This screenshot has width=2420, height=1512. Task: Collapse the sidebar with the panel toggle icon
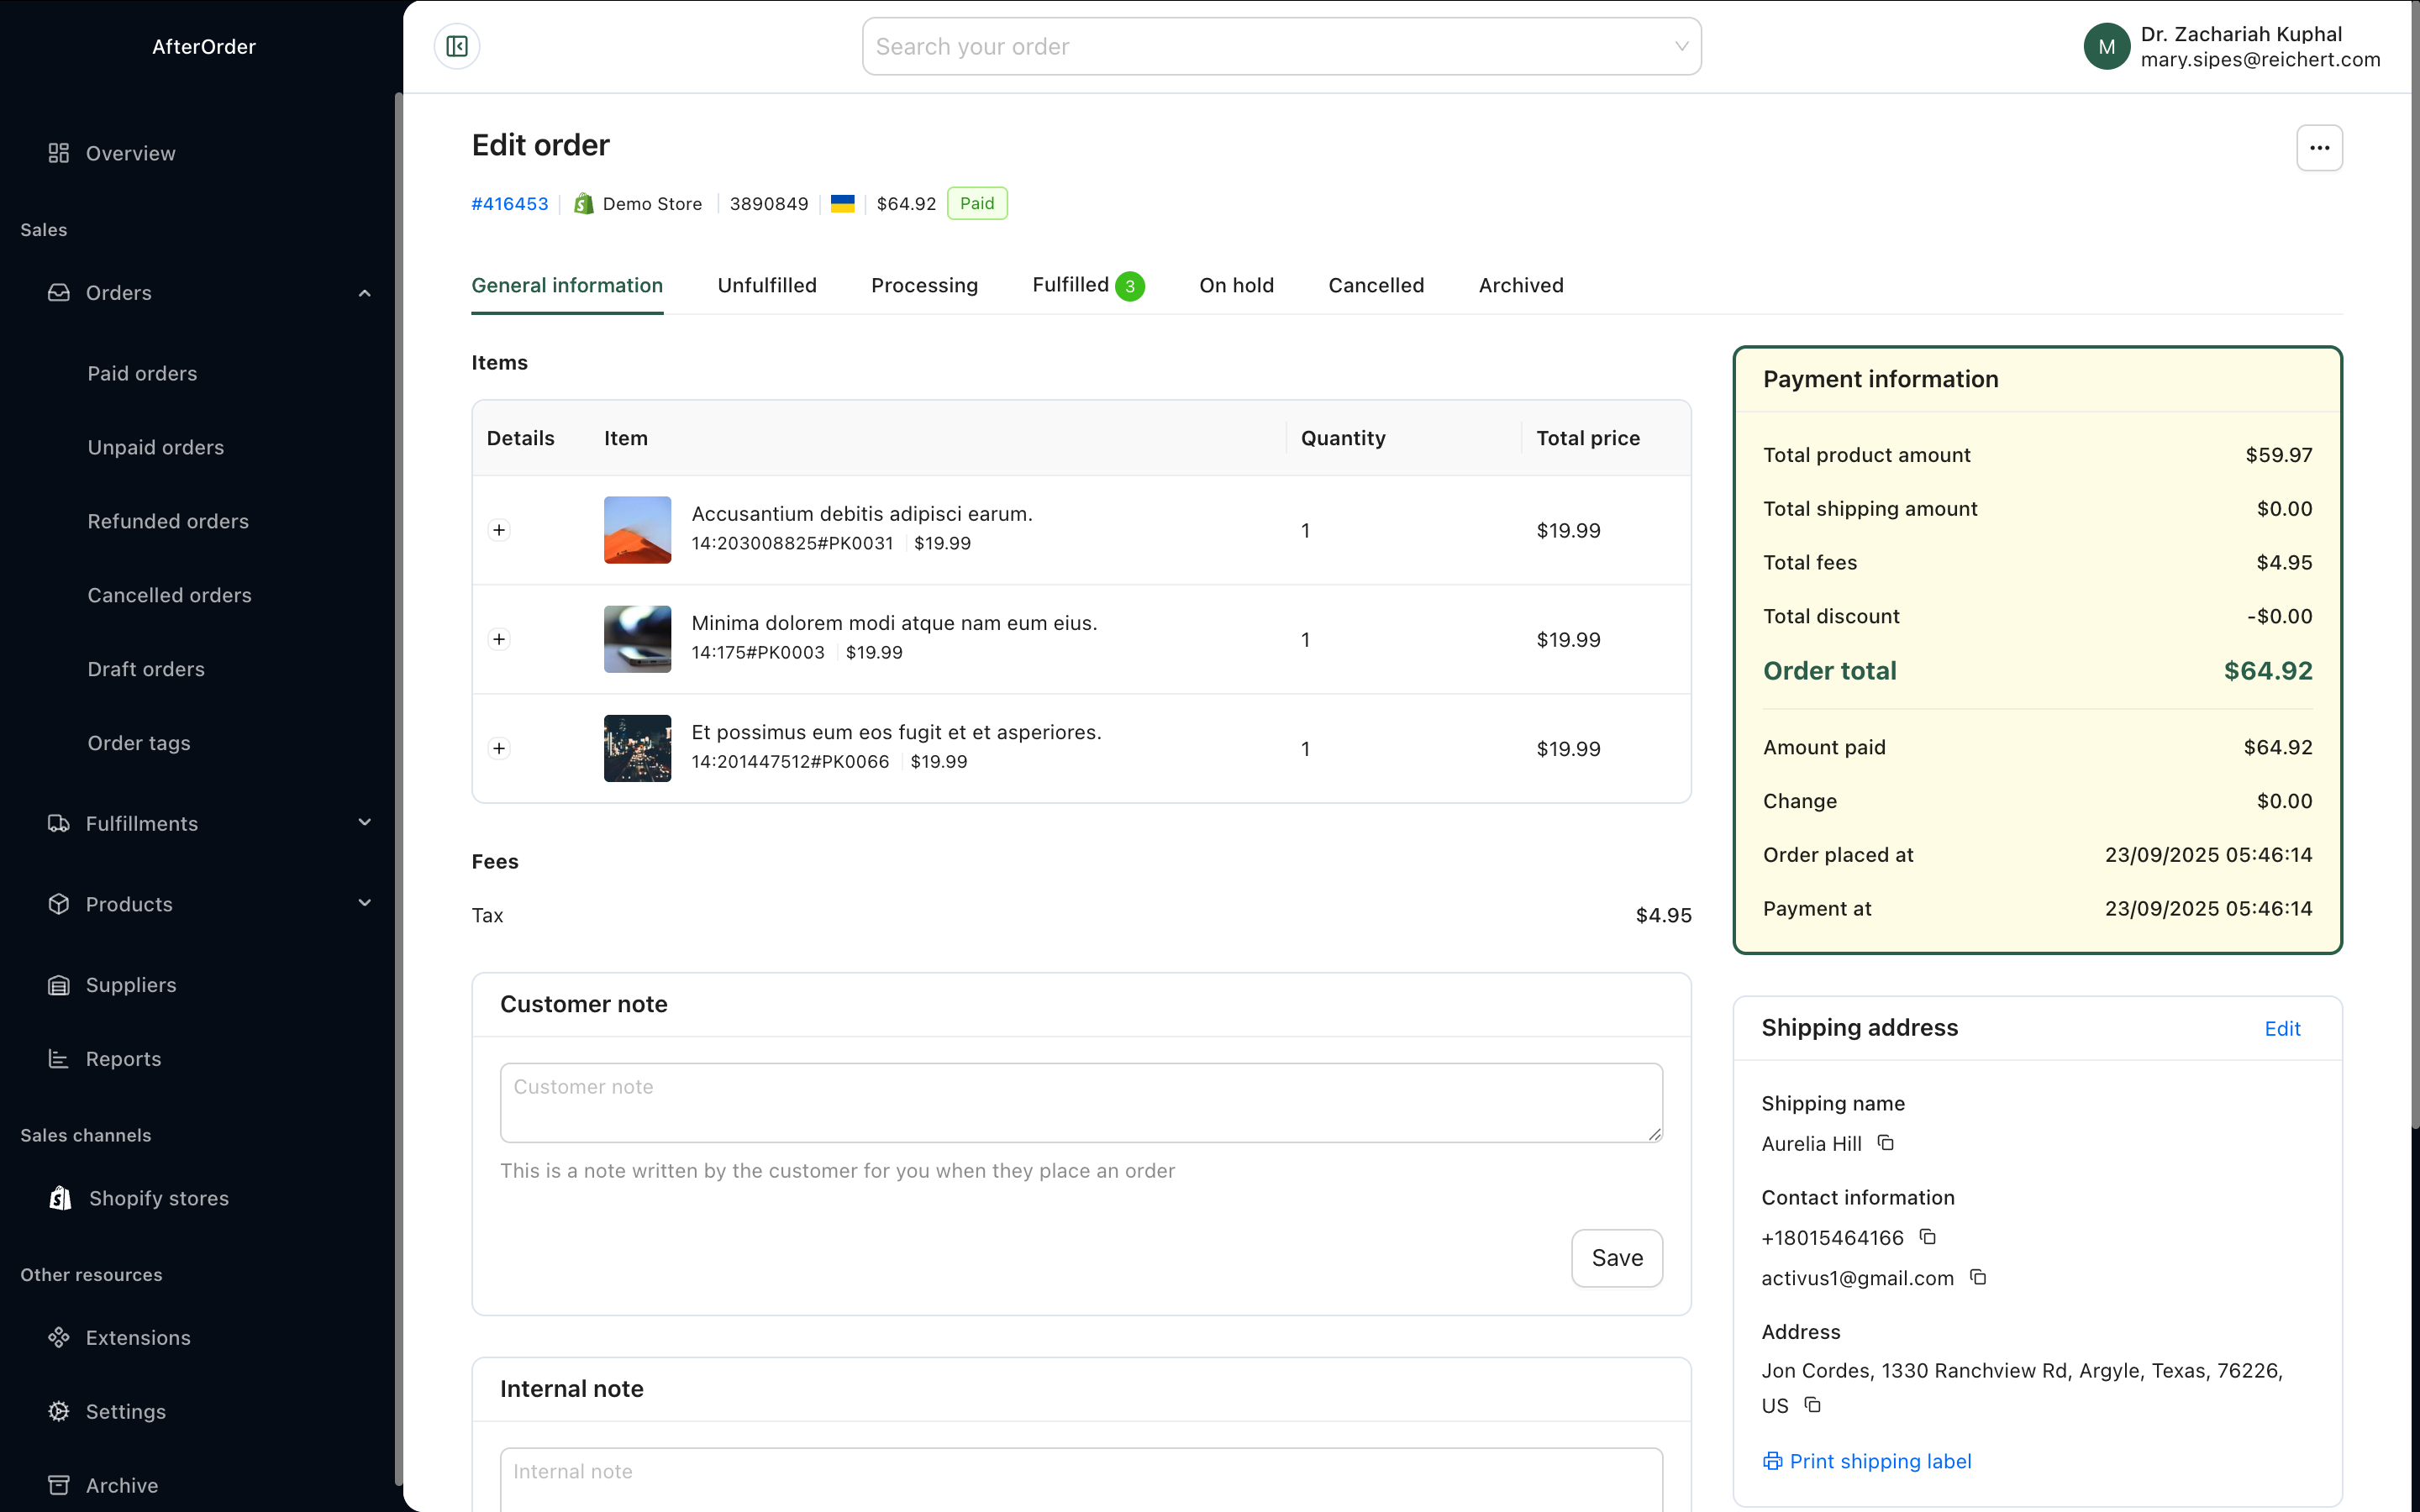457,46
